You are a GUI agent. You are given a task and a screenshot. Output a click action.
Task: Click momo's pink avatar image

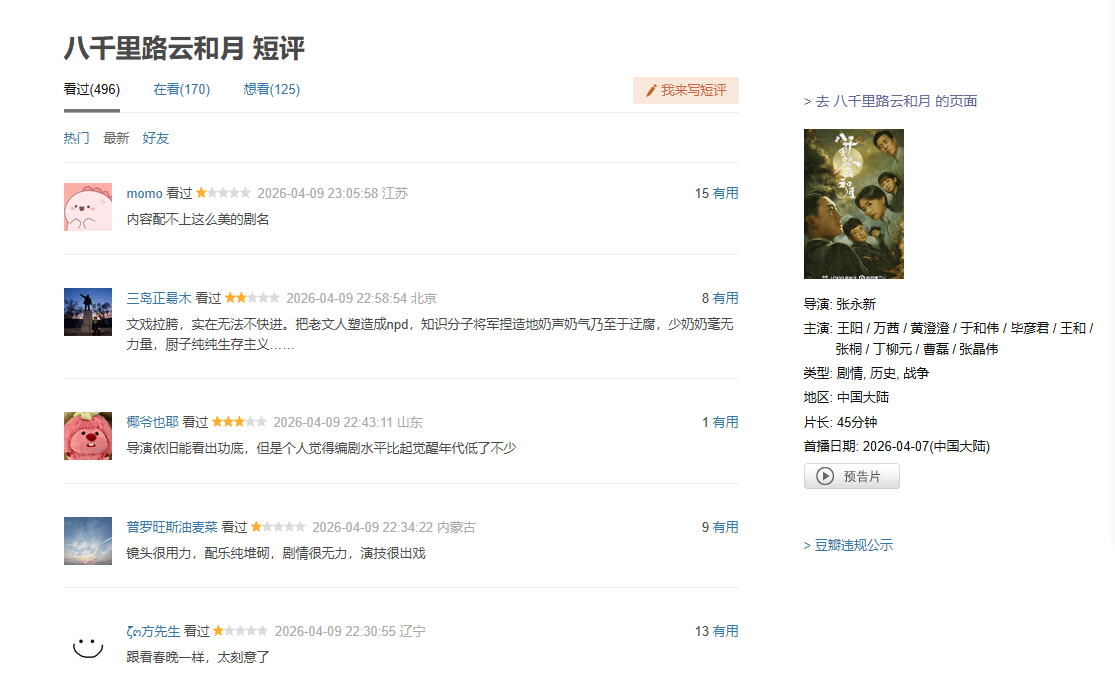tap(87, 207)
